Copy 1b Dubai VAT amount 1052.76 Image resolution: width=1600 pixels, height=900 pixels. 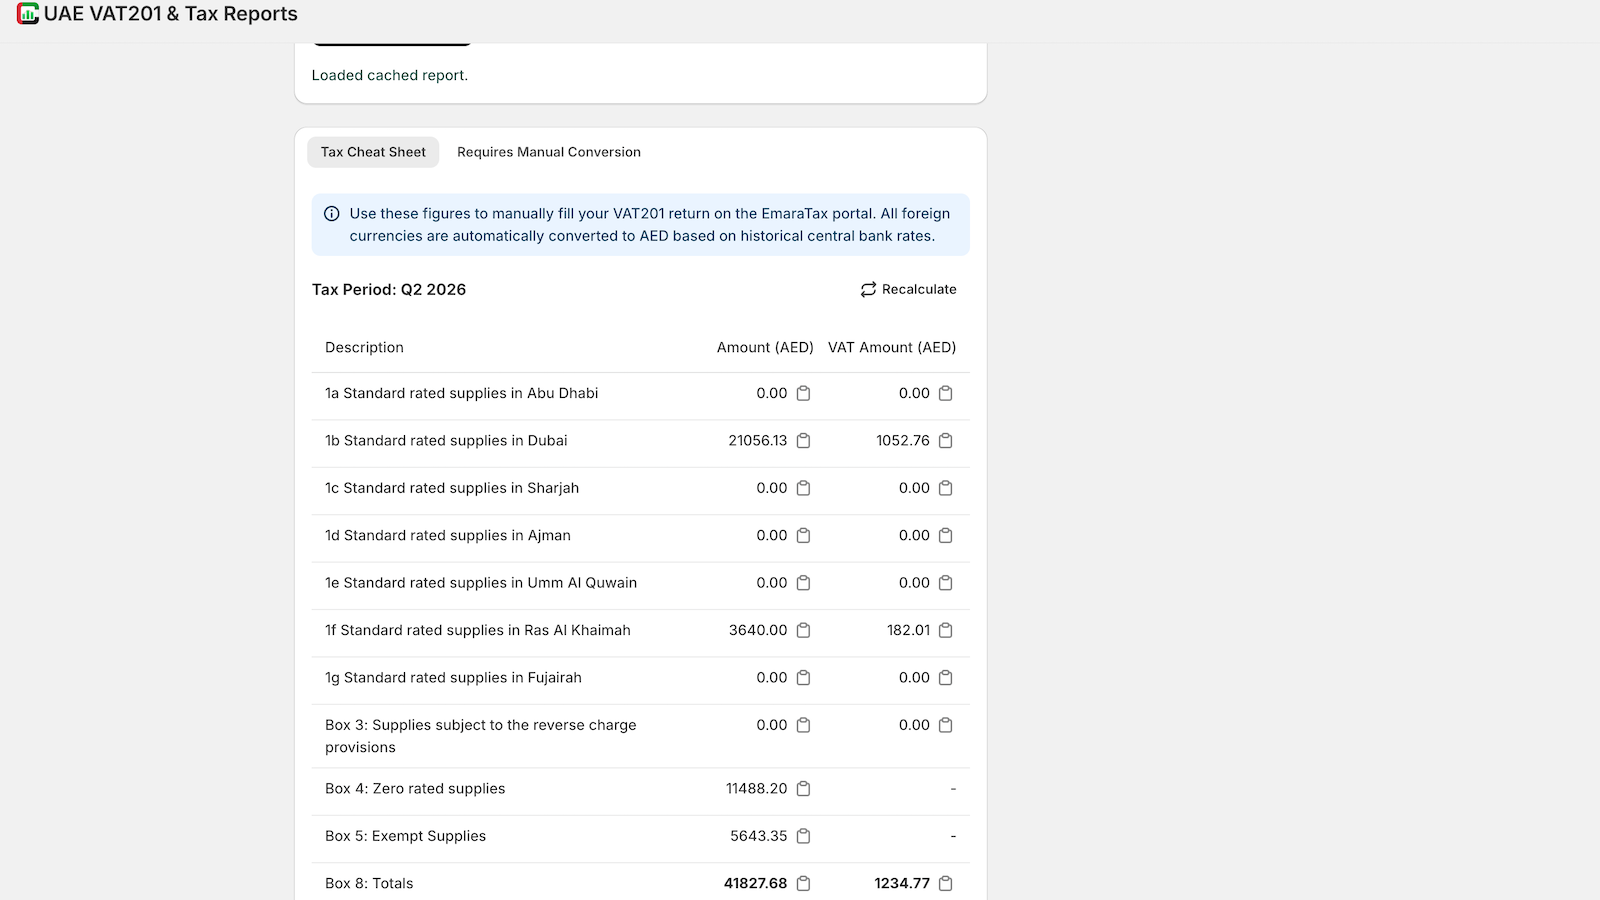[946, 441]
